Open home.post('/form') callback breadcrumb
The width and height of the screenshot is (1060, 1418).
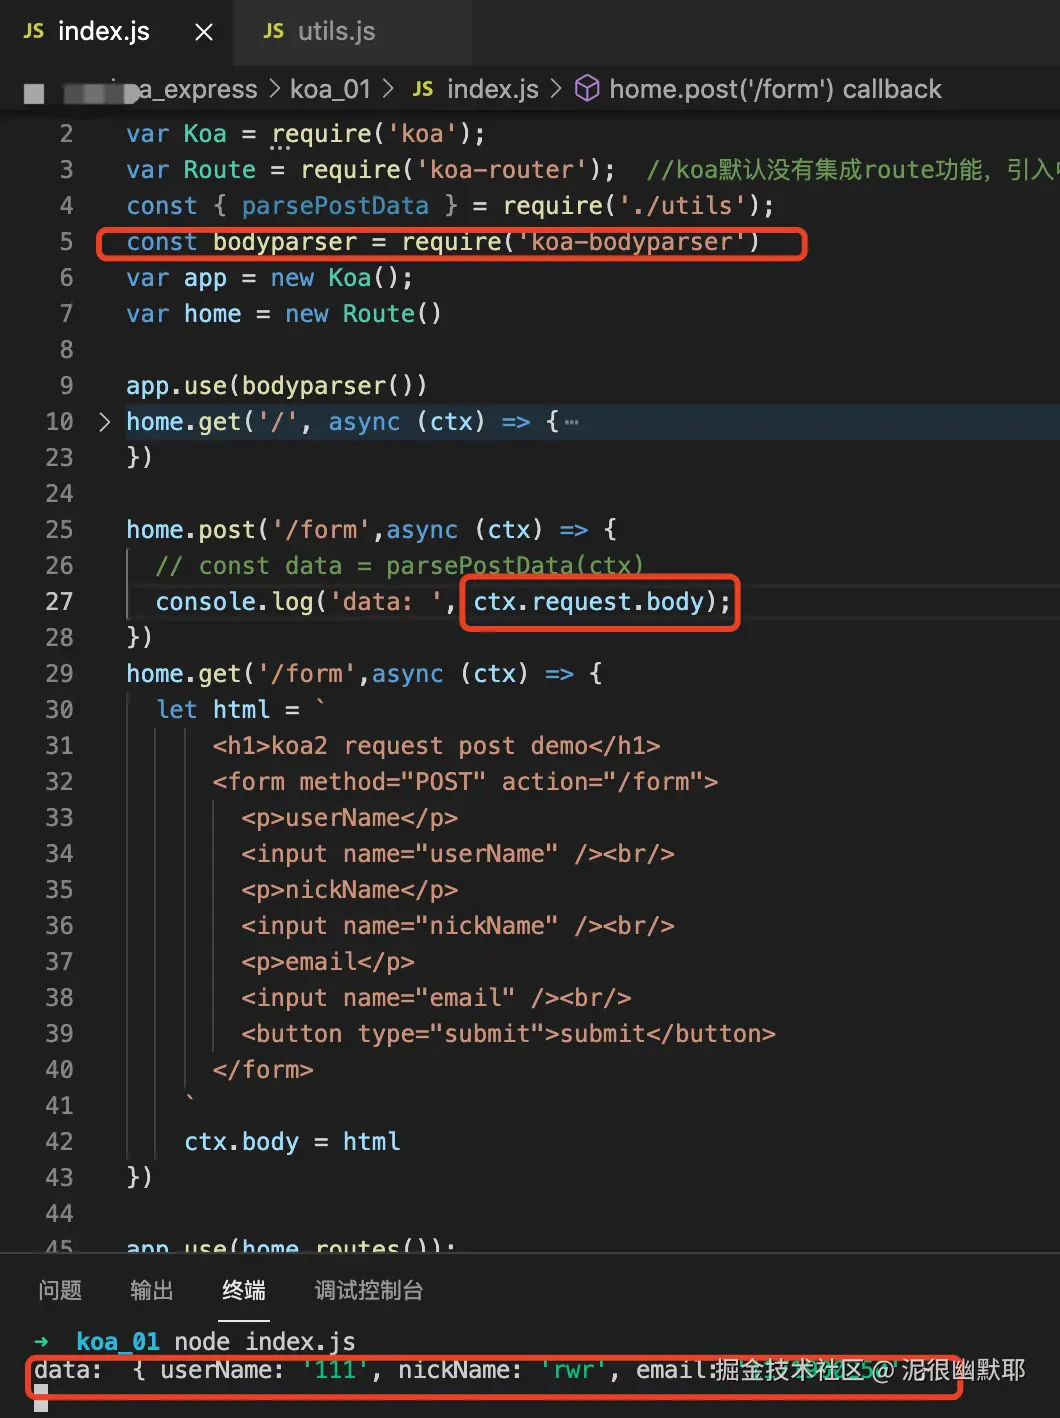(775, 89)
